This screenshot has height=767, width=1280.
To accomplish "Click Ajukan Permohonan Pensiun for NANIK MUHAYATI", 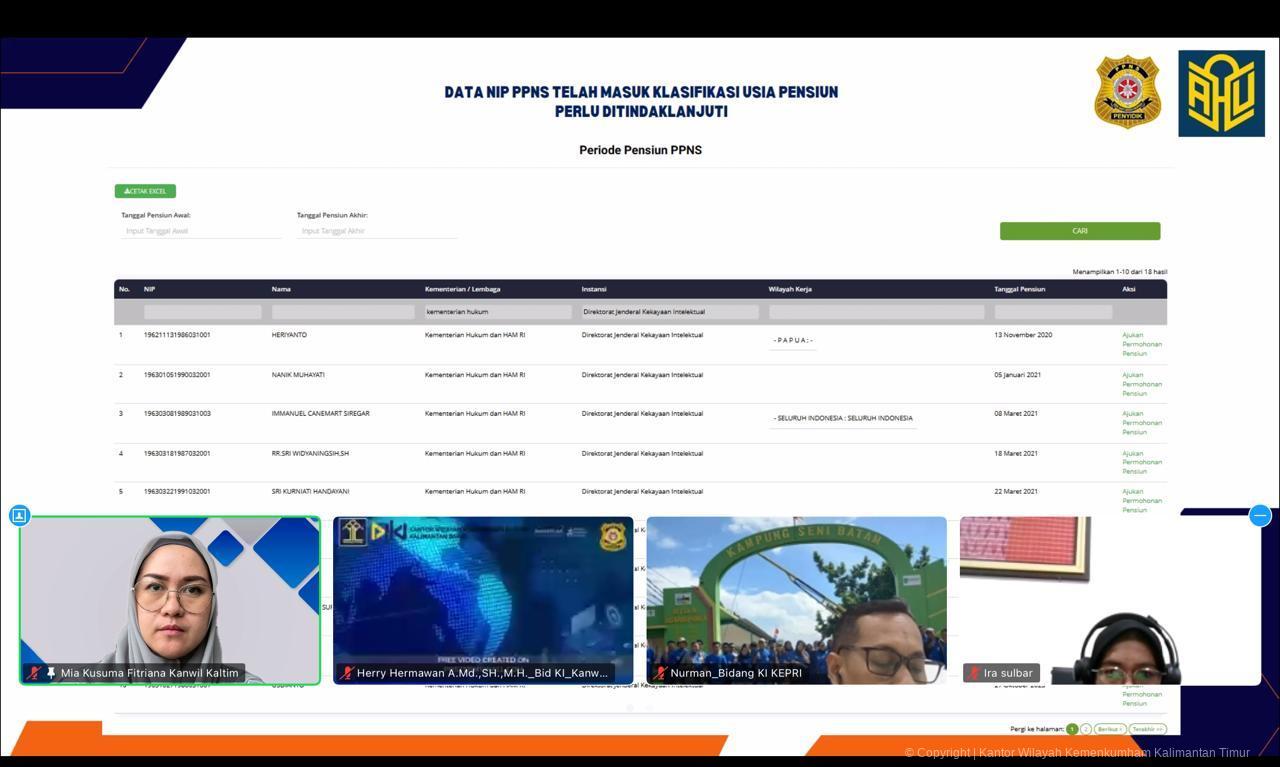I will (1142, 384).
